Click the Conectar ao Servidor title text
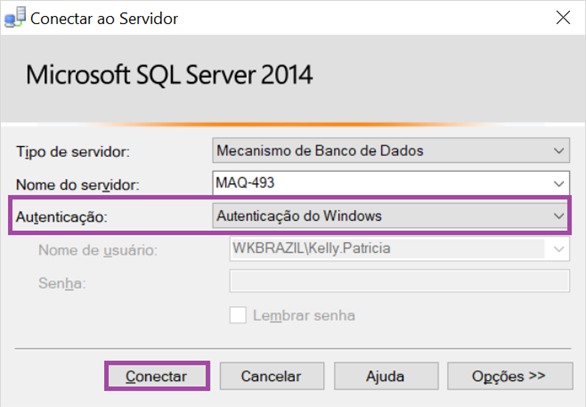Screen dimensions: 586x407 point(104,18)
